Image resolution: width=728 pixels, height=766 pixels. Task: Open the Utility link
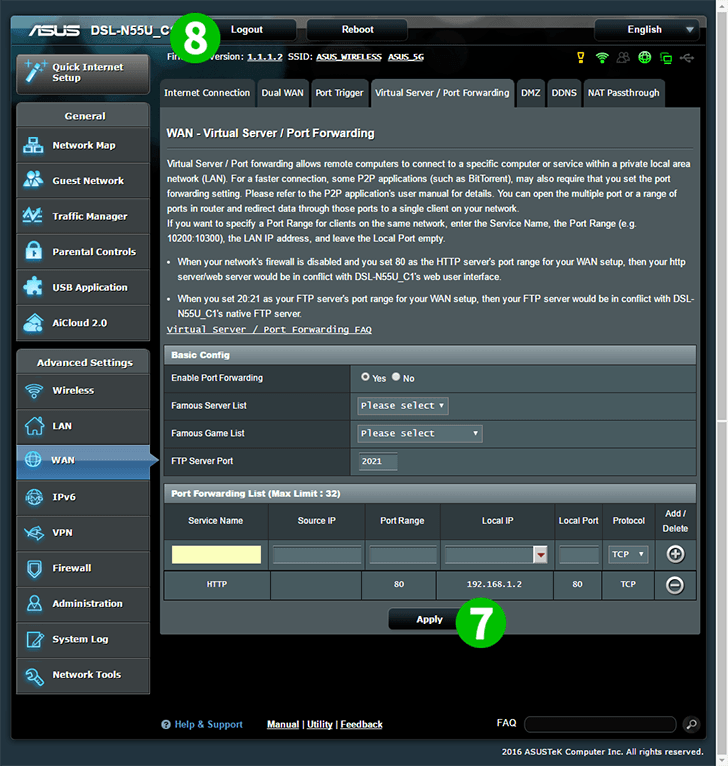pyautogui.click(x=320, y=724)
